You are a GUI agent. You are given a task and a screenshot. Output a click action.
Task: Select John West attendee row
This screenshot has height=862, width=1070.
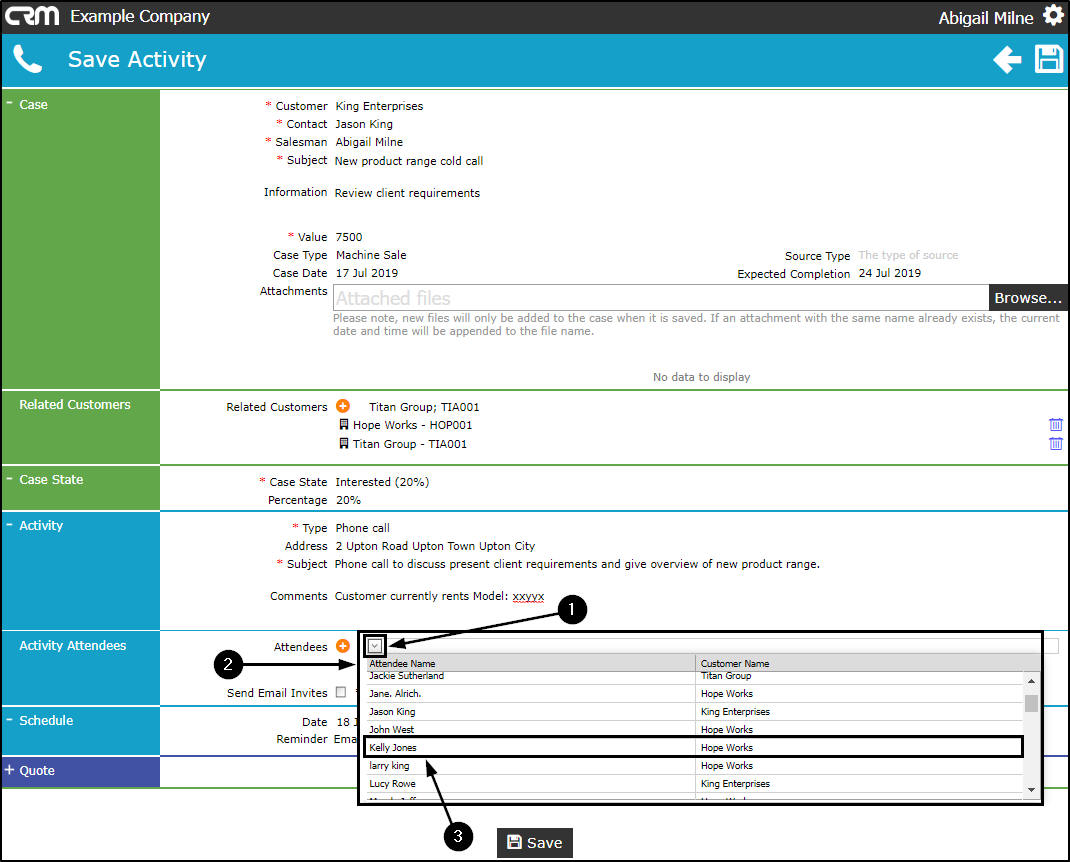694,730
